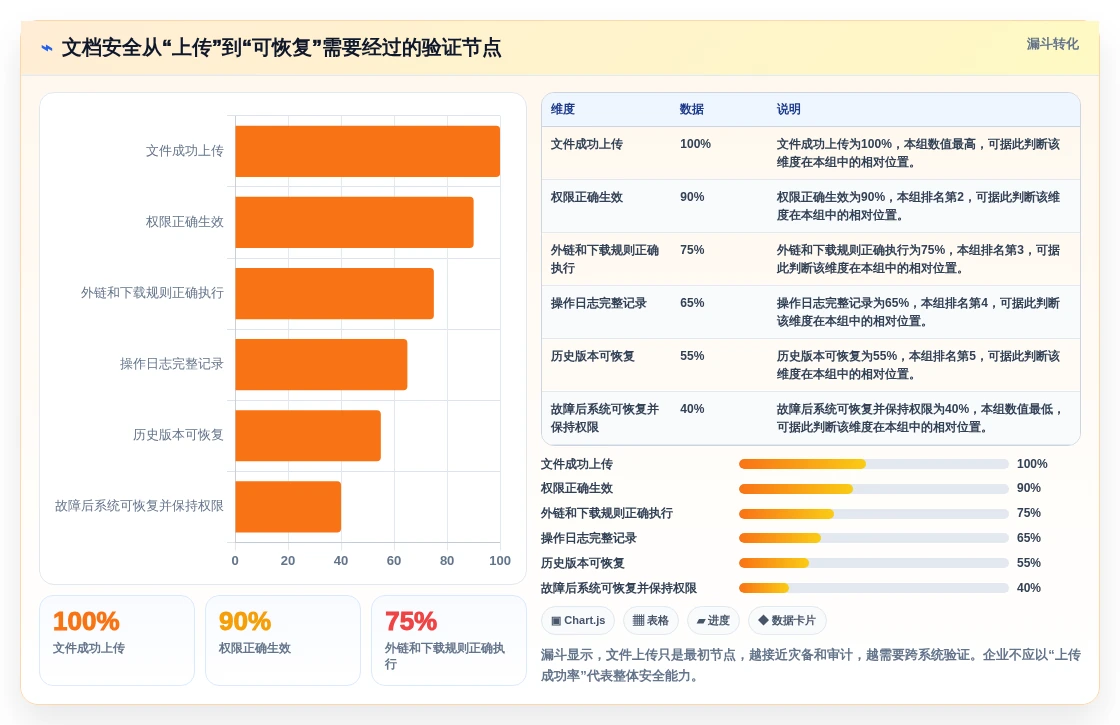Image resolution: width=1120 pixels, height=725 pixels.
Task: Click the 文件成功上传 chart bar
Action: click(367, 151)
